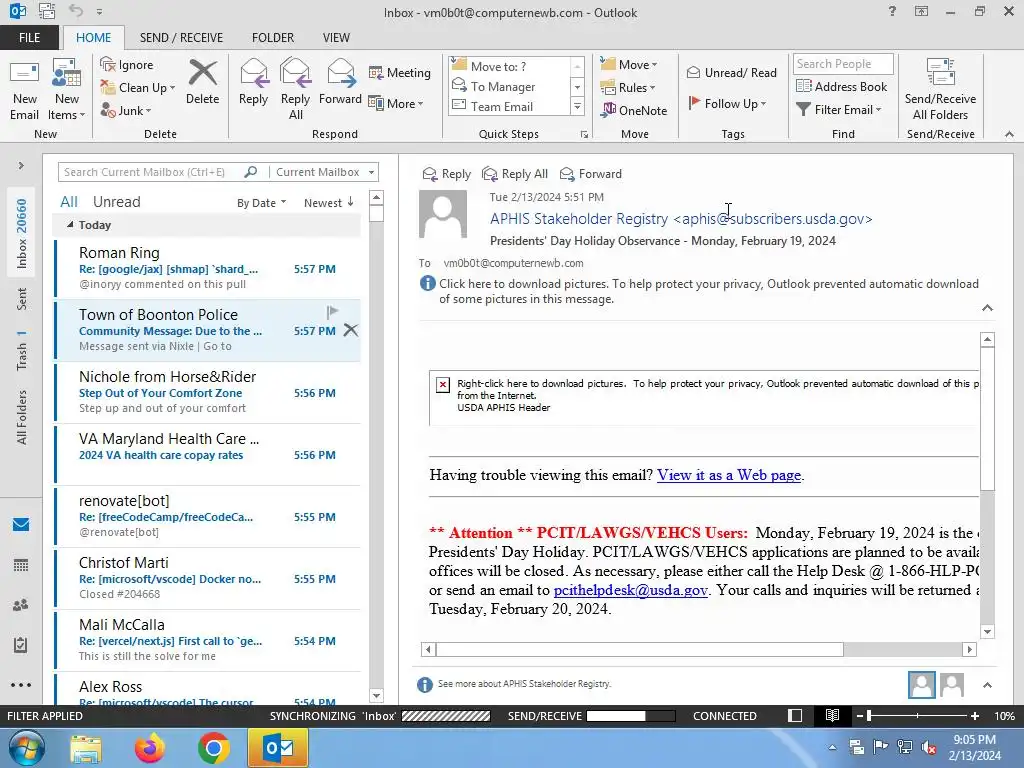The height and width of the screenshot is (768, 1024).
Task: Click the pcithelpdesk@usda.gov link
Action: (630, 590)
